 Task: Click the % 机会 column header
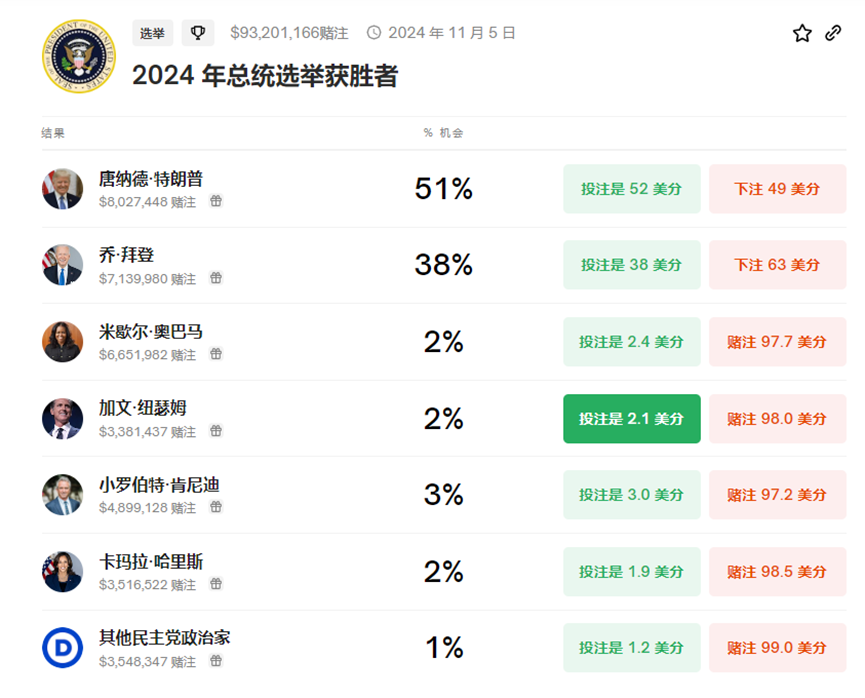pyautogui.click(x=443, y=133)
